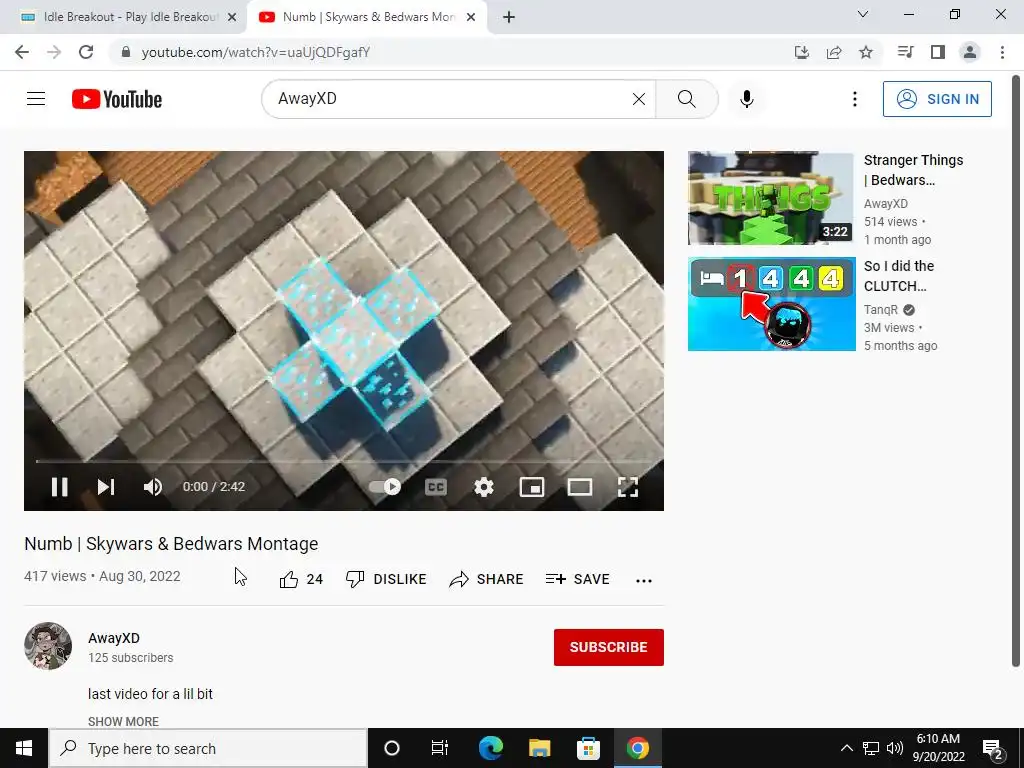Screen dimensions: 1024x768
Task: Switch to miniplayer
Action: pyautogui.click(x=532, y=487)
